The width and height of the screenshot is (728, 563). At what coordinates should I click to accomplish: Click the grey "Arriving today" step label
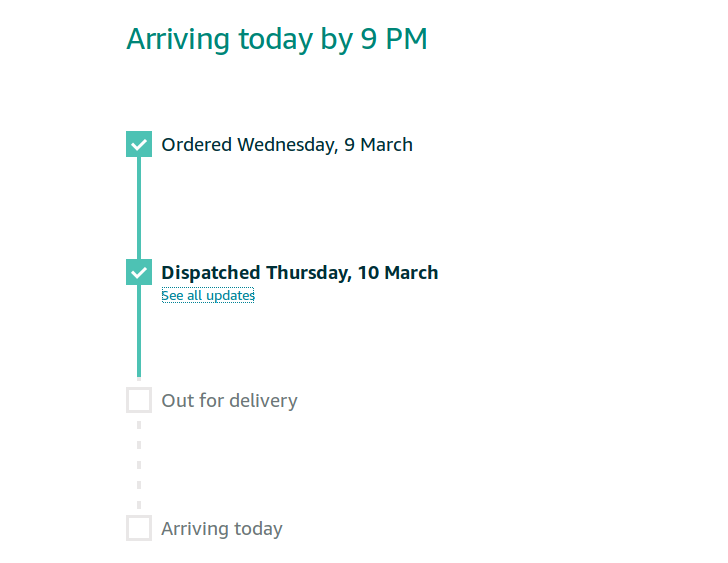[222, 529]
